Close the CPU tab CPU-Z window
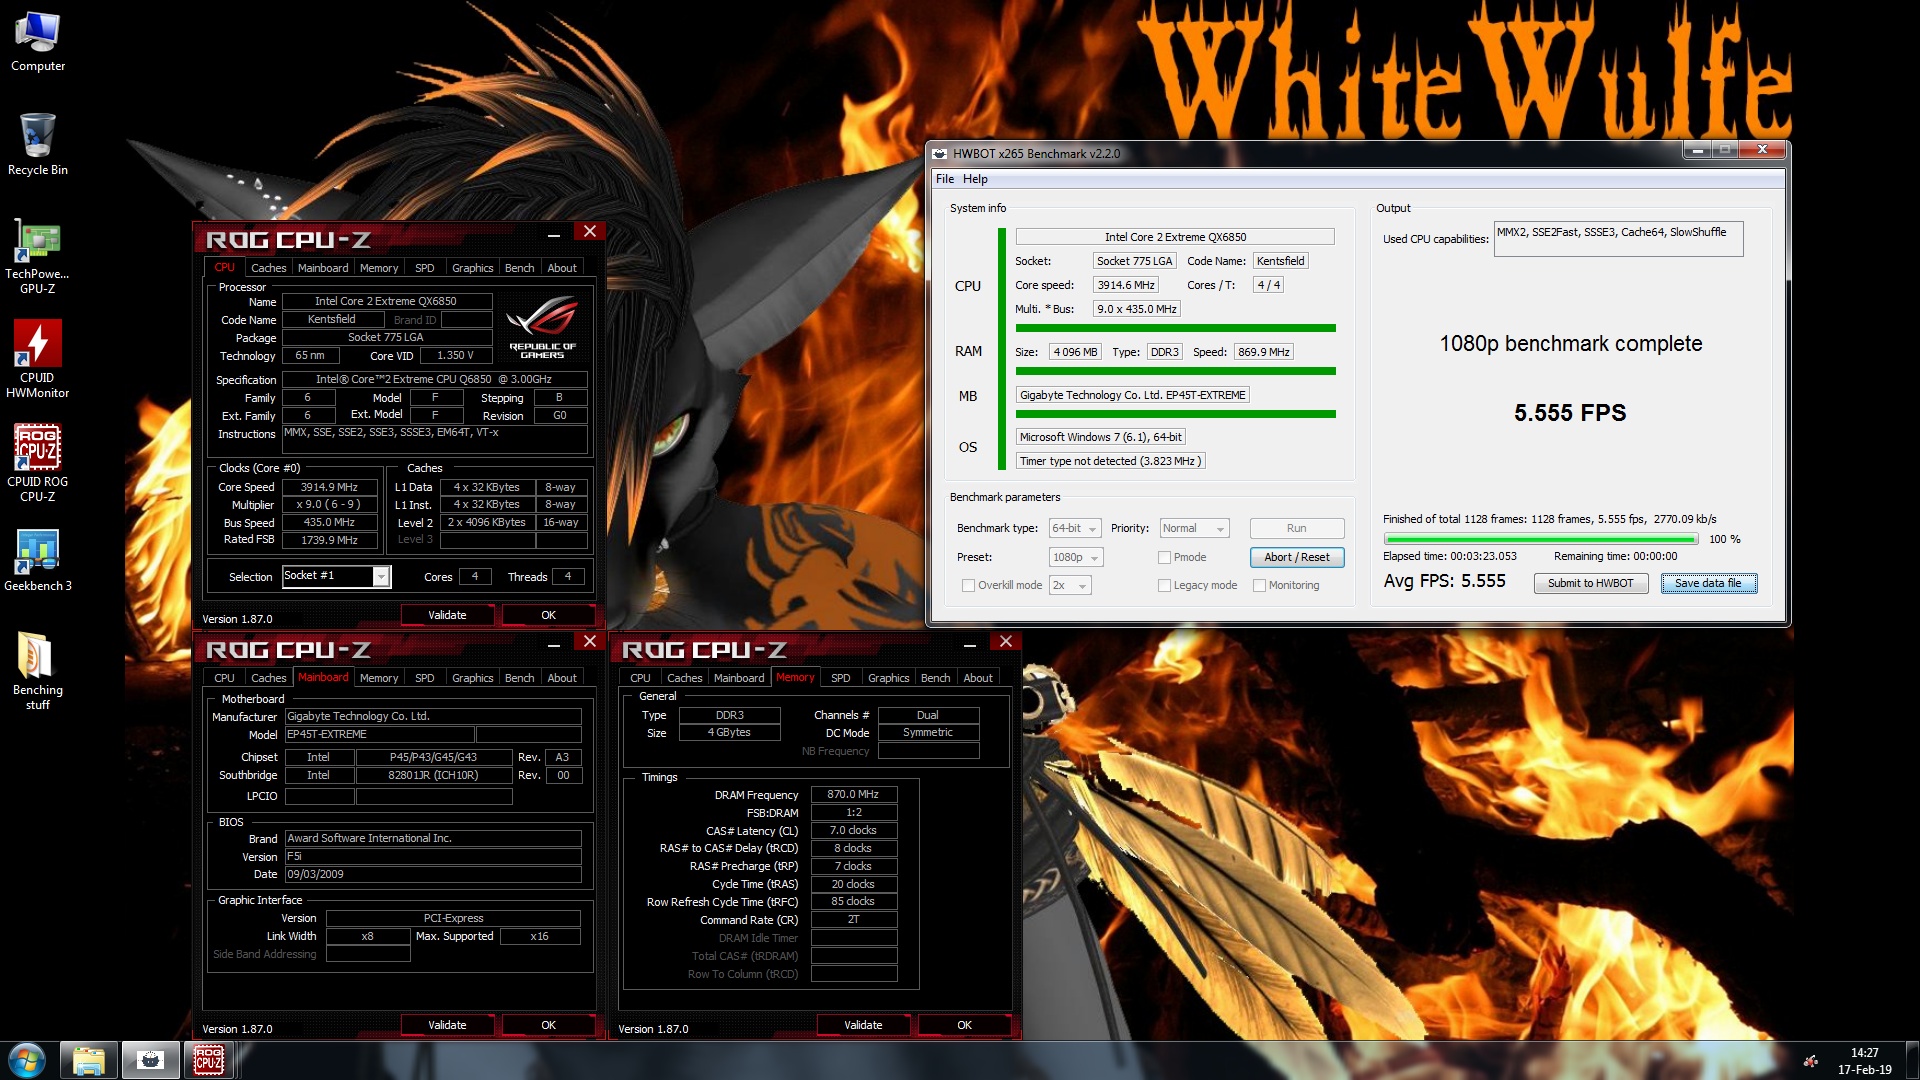 click(x=590, y=232)
